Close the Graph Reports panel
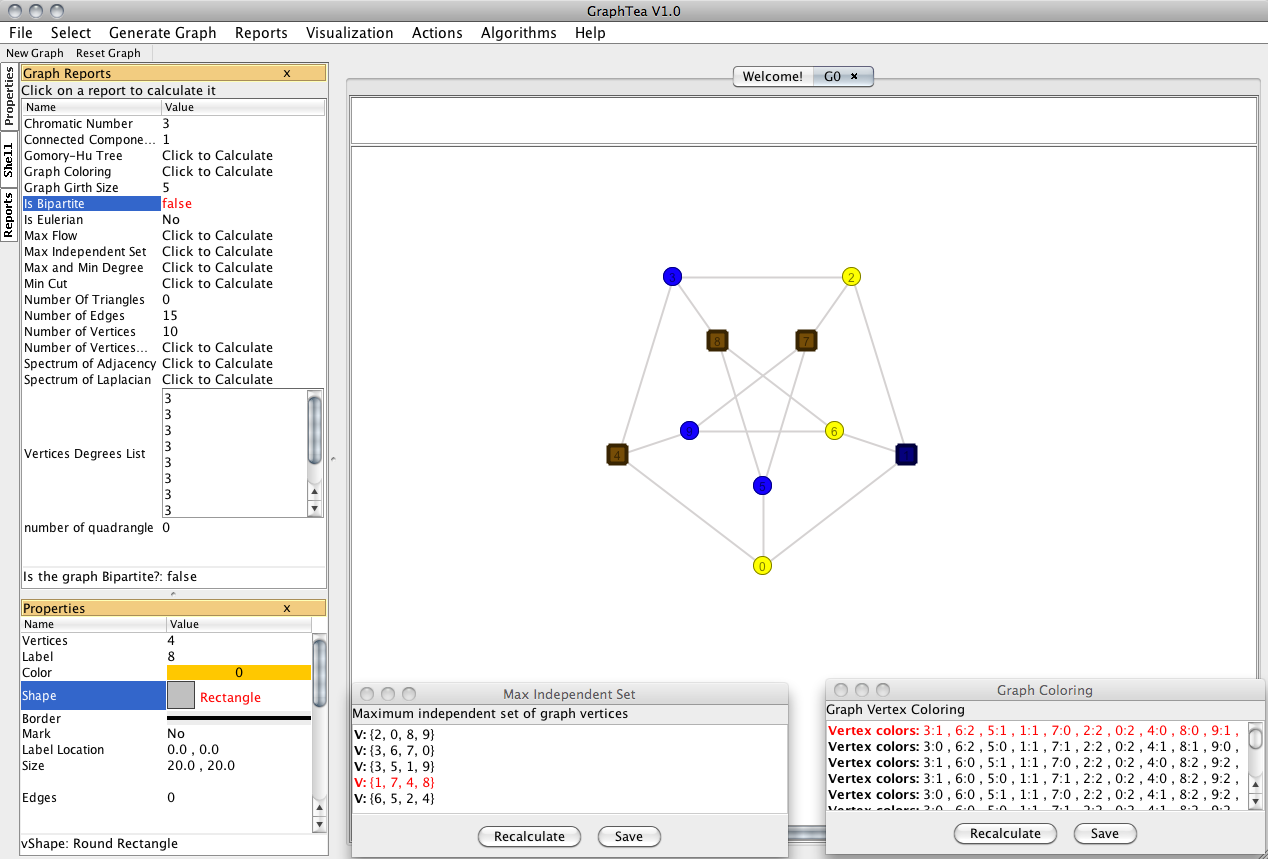The width and height of the screenshot is (1268, 859). pyautogui.click(x=287, y=73)
